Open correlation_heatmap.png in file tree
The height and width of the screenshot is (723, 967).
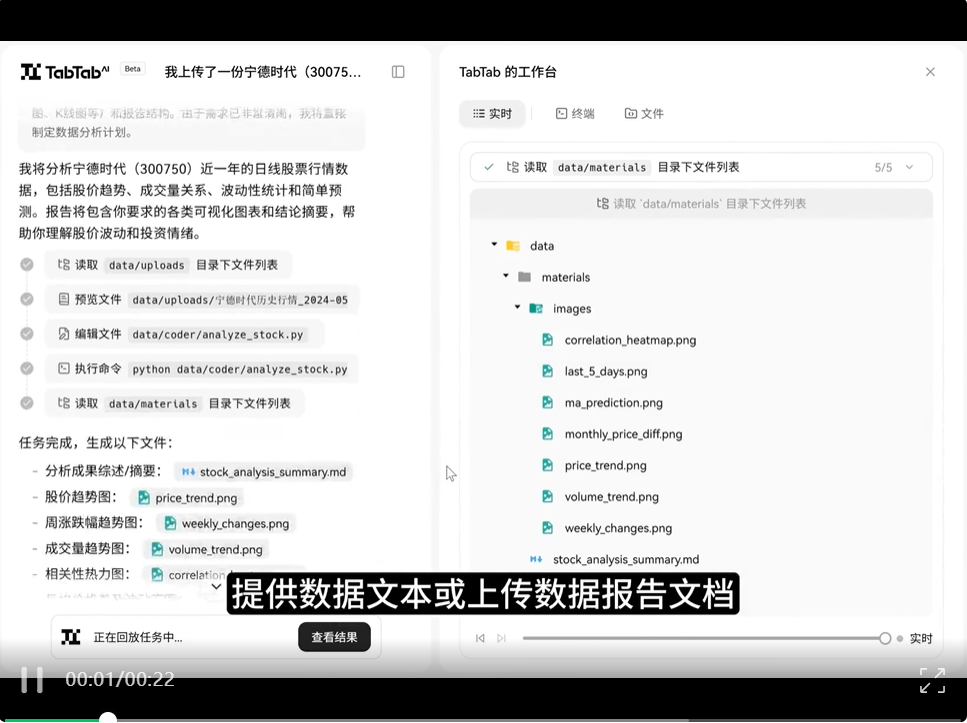pyautogui.click(x=630, y=340)
